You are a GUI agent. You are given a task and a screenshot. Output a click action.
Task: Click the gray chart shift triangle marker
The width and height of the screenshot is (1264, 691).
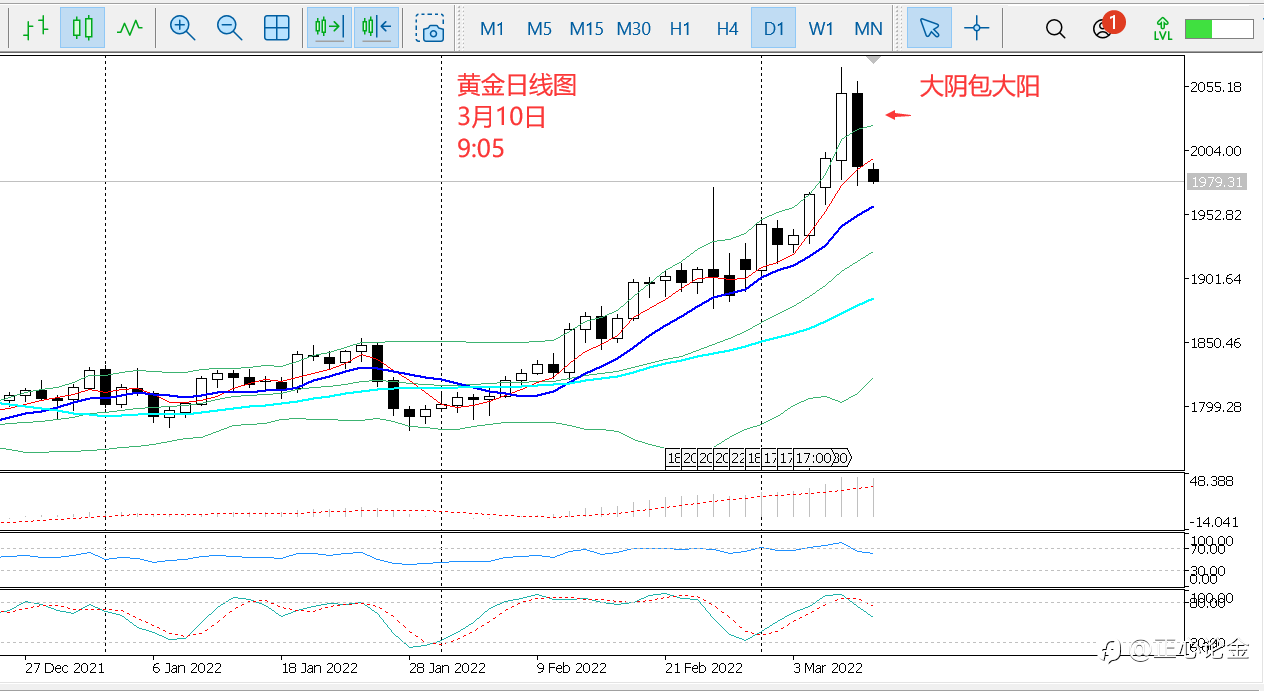click(x=874, y=61)
